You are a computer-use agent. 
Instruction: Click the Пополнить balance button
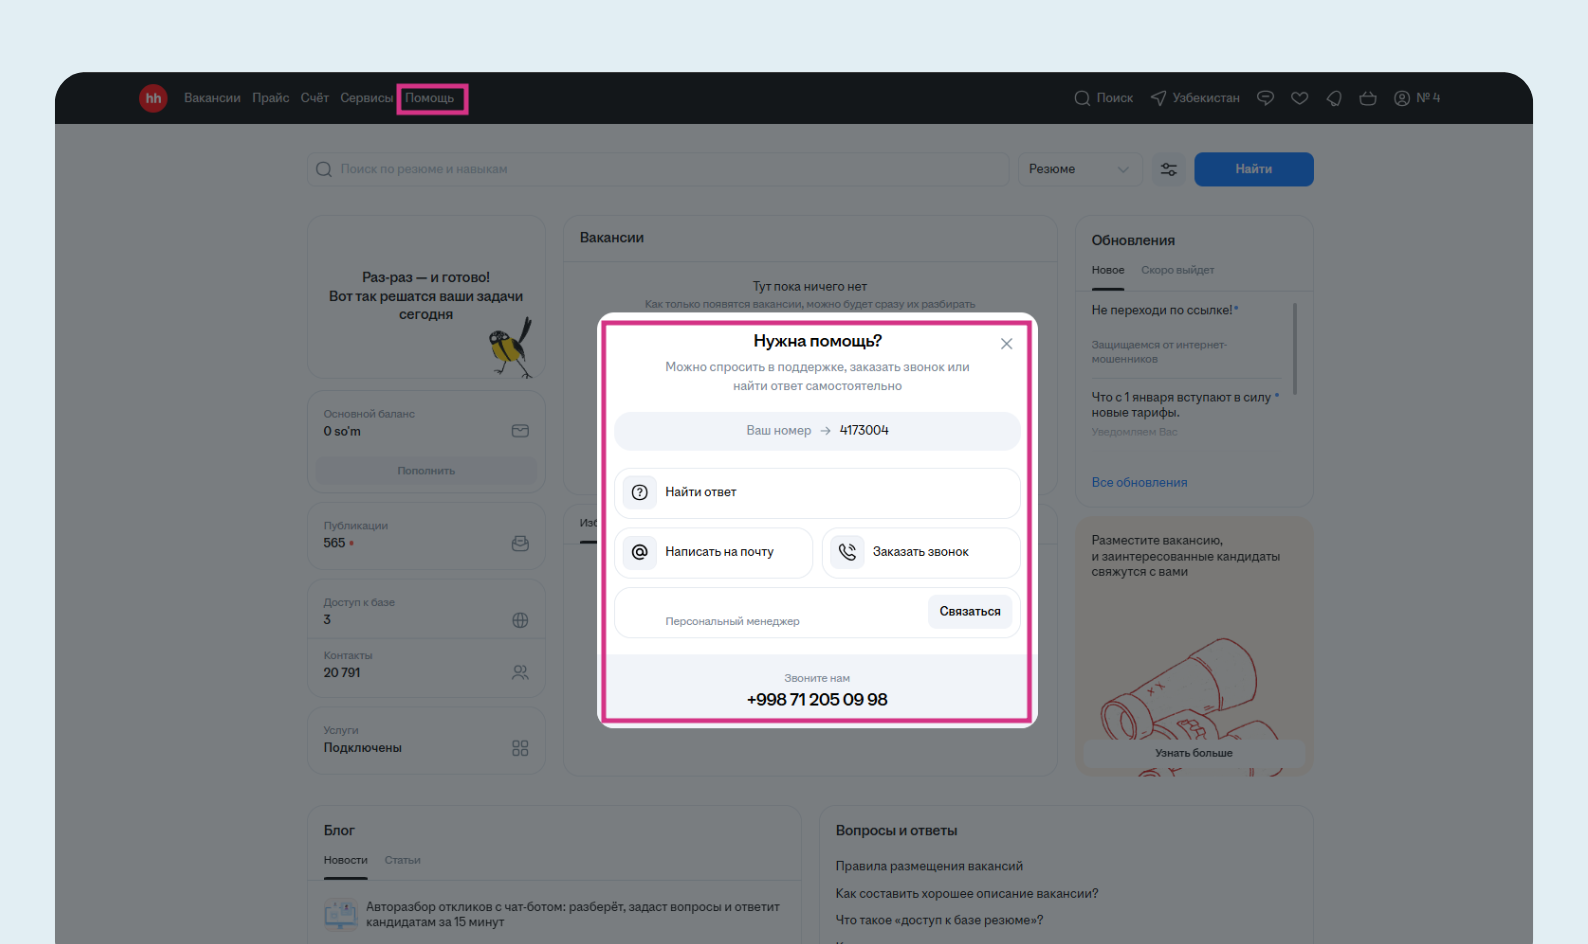pyautogui.click(x=426, y=471)
